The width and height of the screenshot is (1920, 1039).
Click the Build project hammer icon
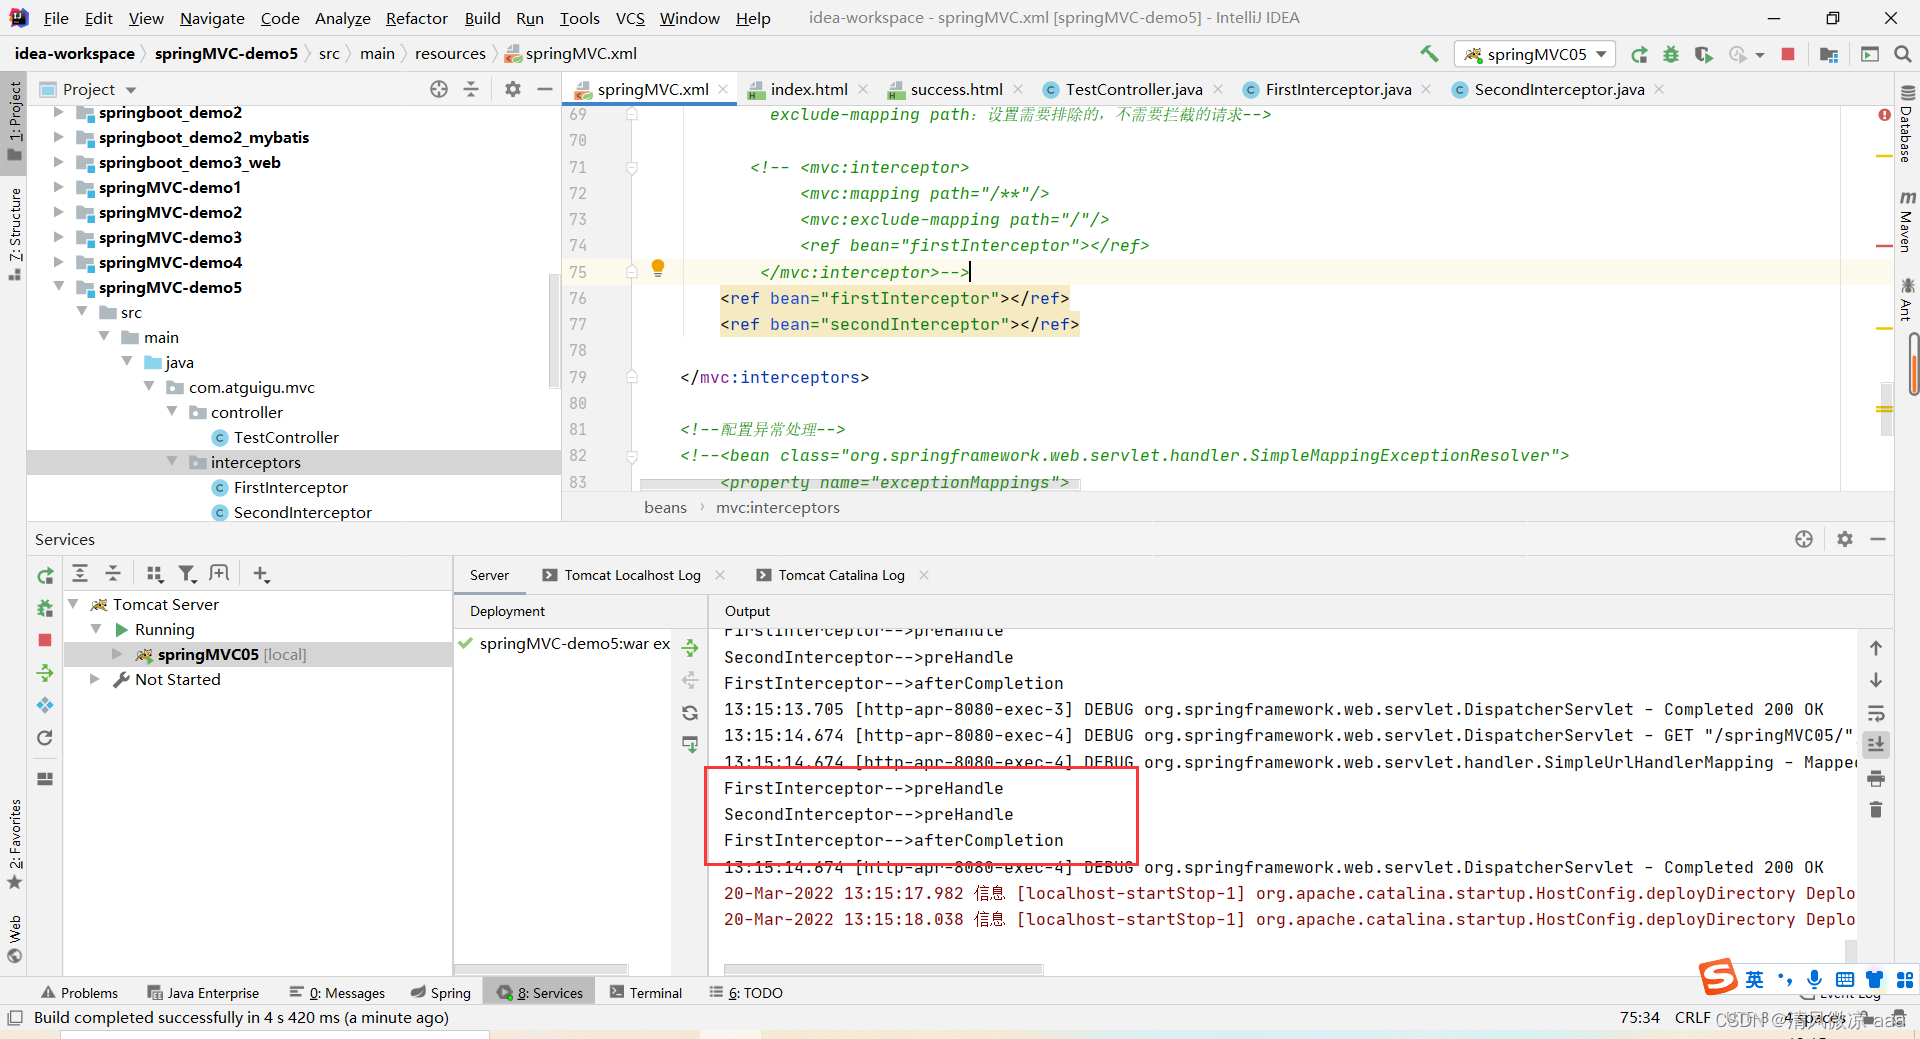coord(1429,54)
